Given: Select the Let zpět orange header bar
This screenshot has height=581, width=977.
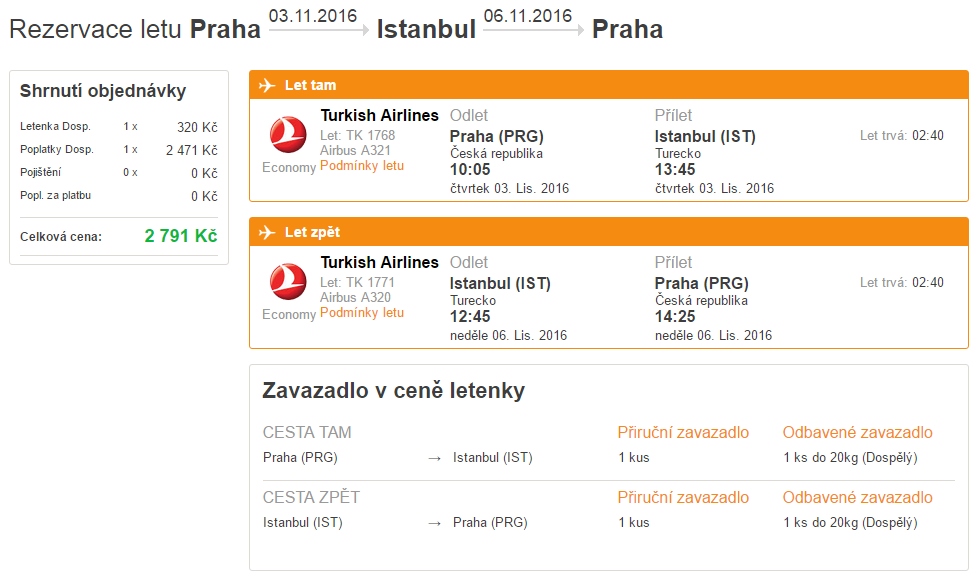Looking at the screenshot, I should (609, 232).
